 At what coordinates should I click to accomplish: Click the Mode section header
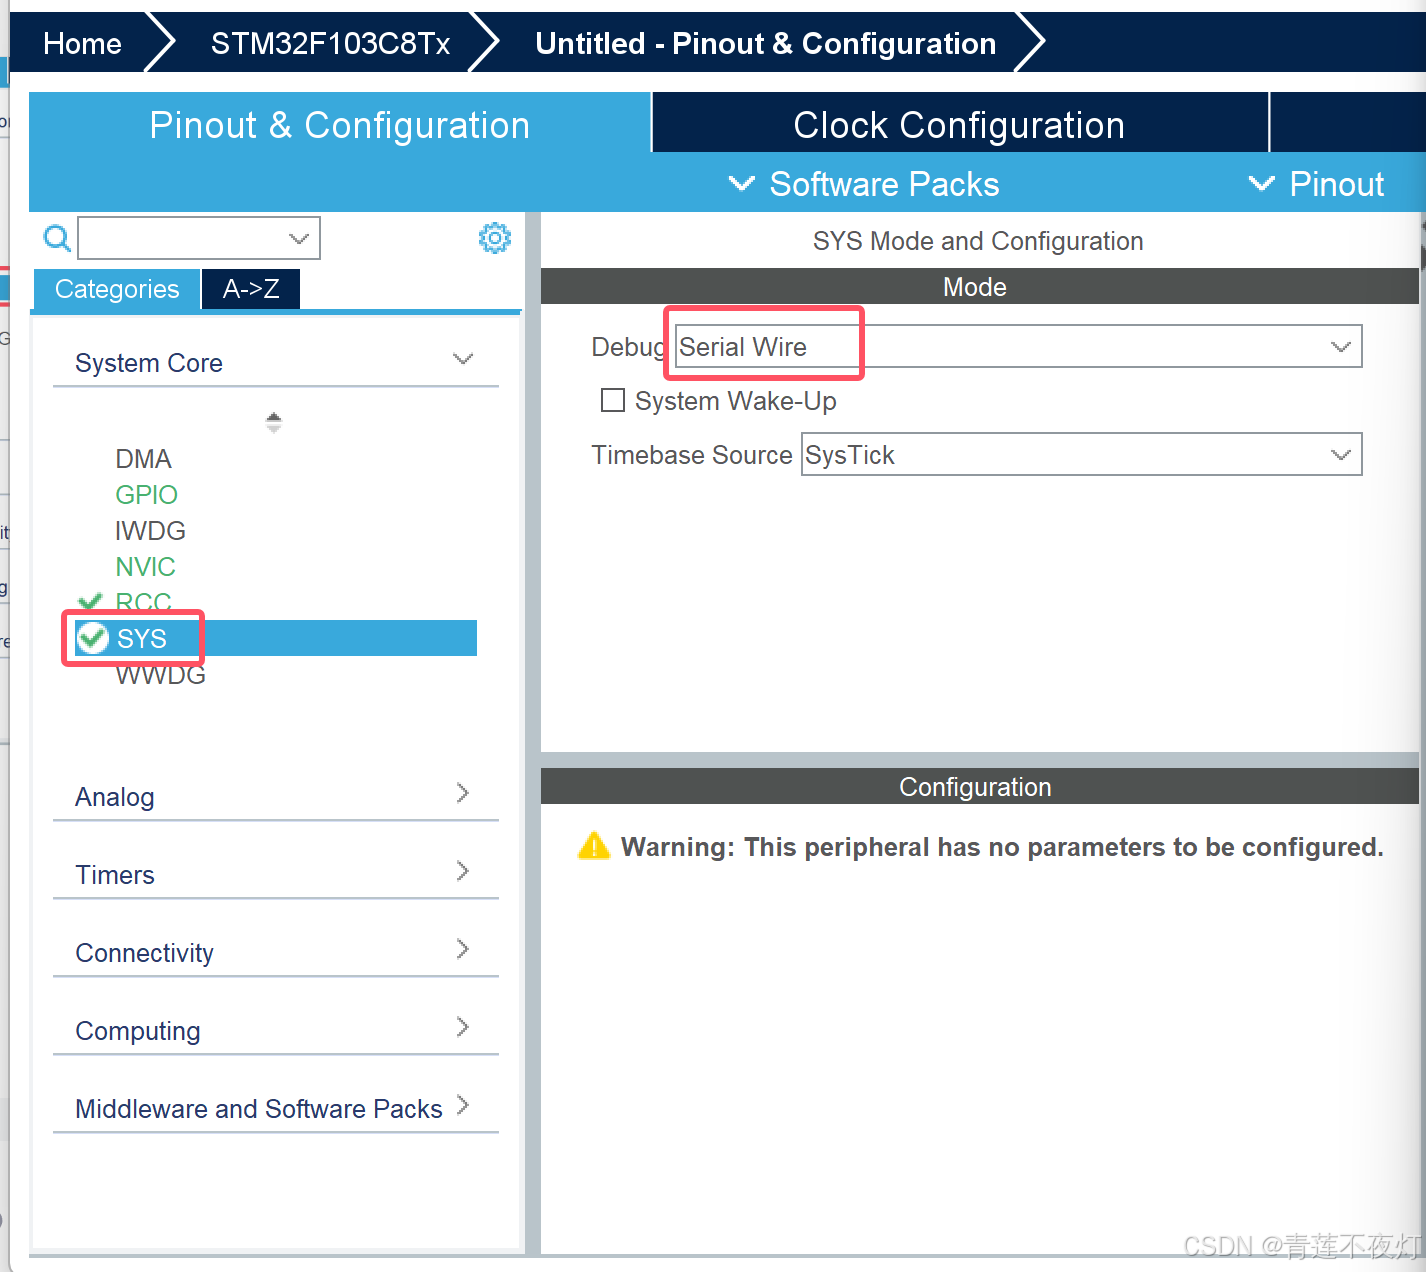979,286
